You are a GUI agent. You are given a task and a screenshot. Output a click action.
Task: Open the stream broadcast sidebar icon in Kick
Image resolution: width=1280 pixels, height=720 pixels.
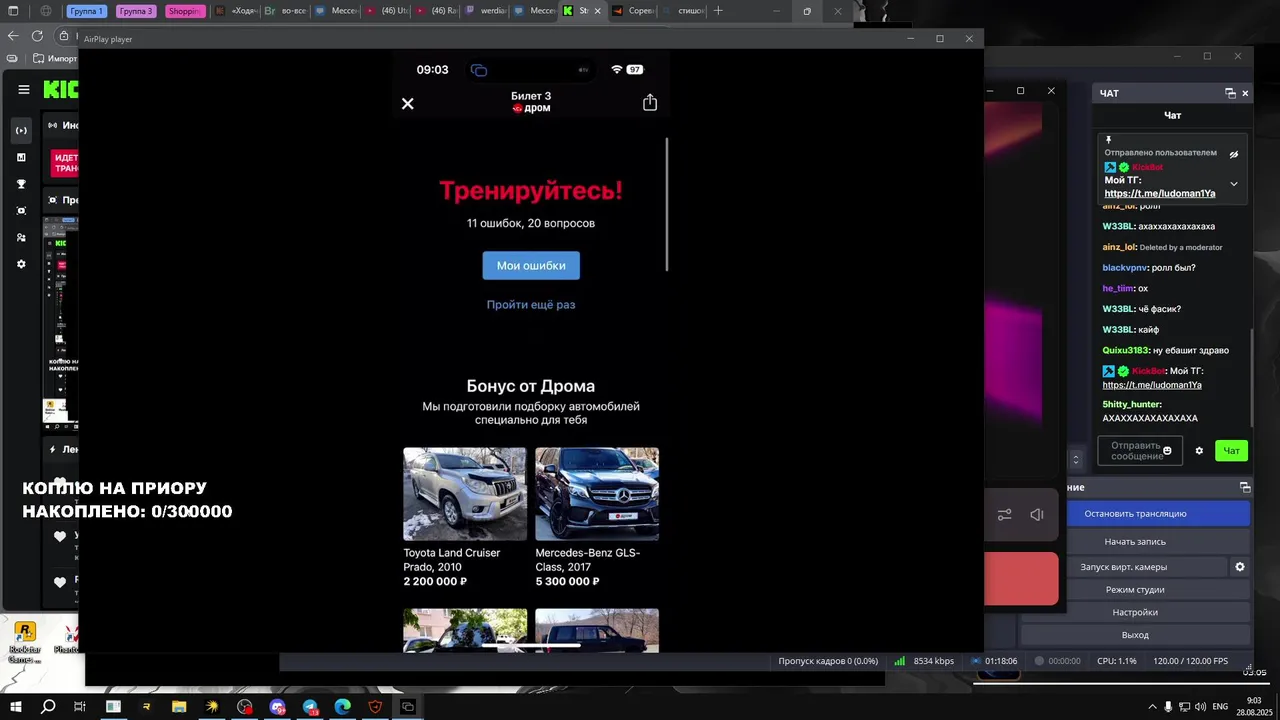point(21,131)
